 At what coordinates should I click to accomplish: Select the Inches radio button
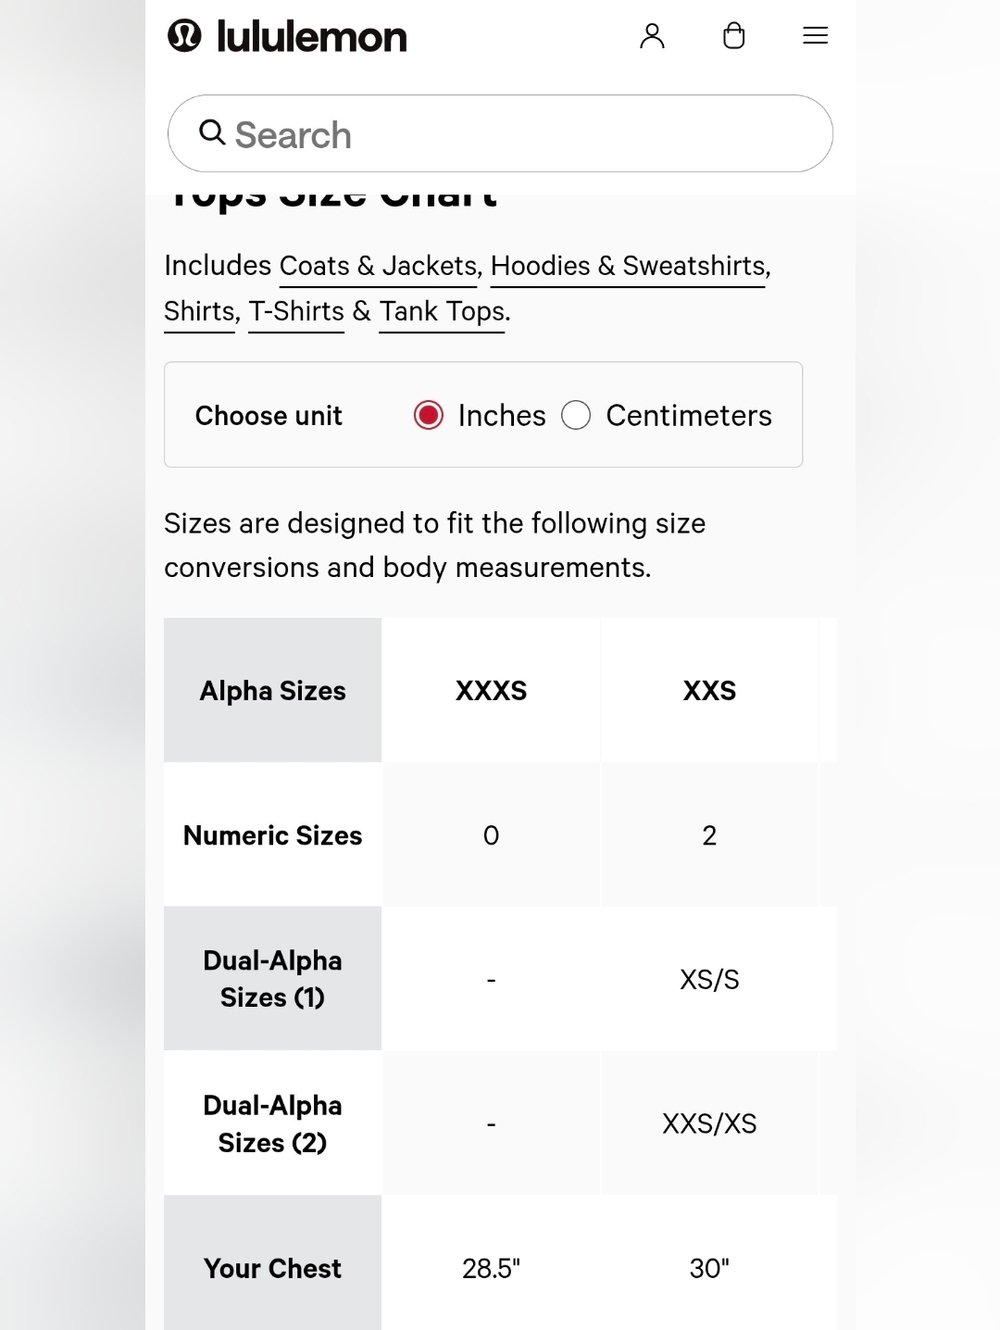tap(428, 415)
